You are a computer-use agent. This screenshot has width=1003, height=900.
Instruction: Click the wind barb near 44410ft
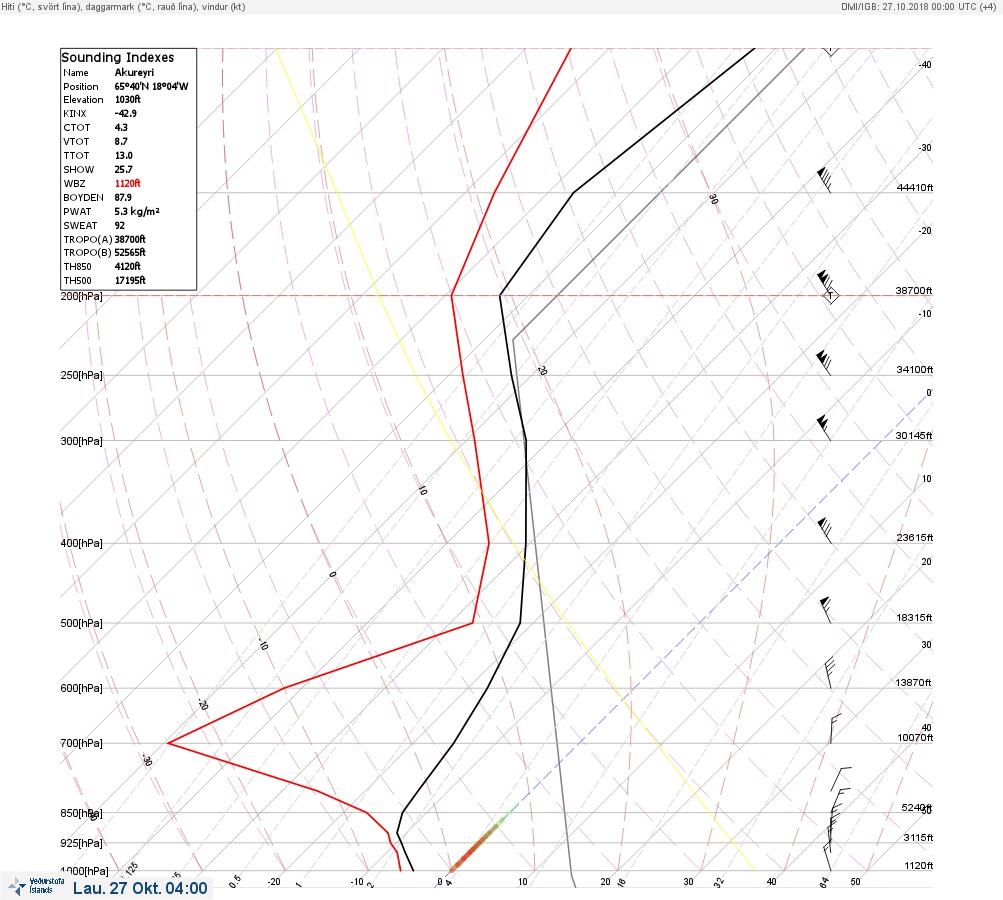pyautogui.click(x=825, y=180)
